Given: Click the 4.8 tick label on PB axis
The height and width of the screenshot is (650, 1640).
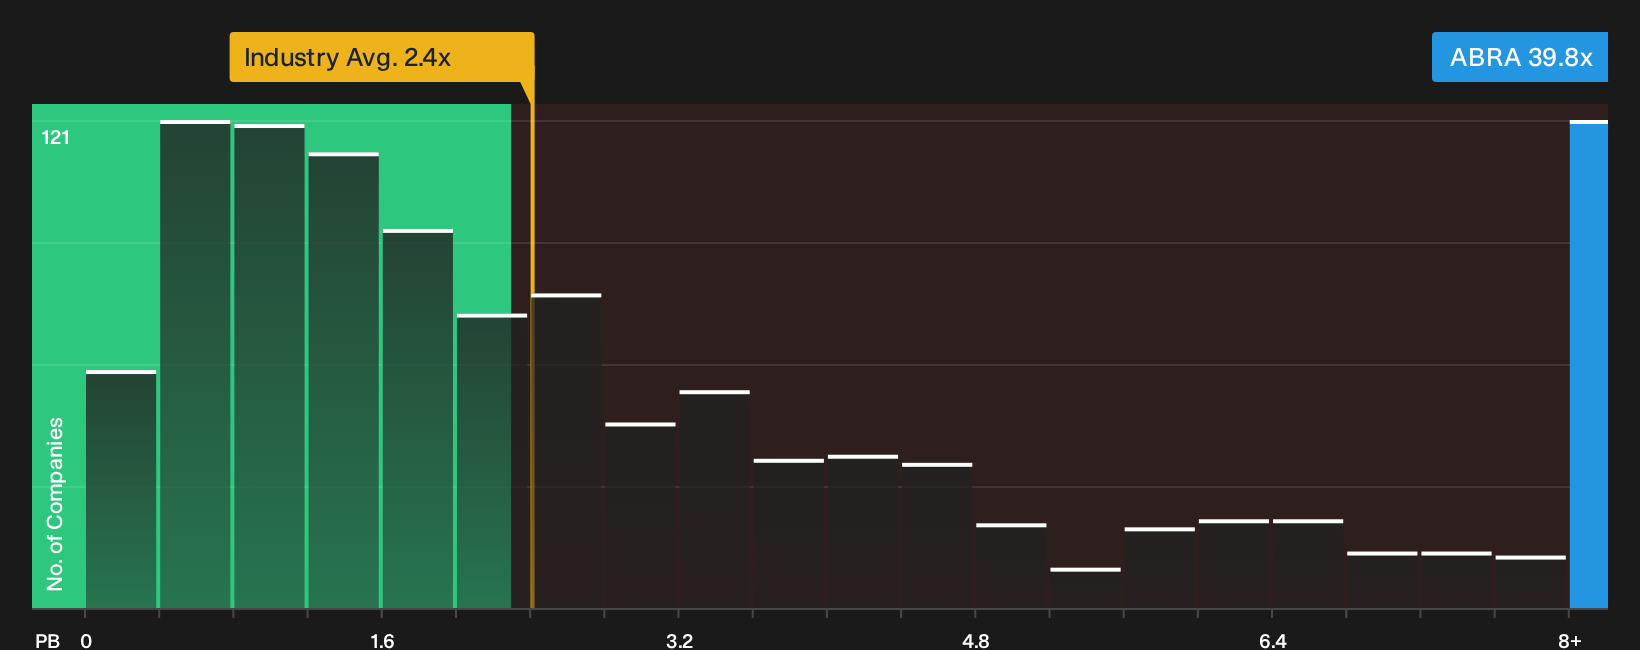Looking at the screenshot, I should [x=975, y=641].
